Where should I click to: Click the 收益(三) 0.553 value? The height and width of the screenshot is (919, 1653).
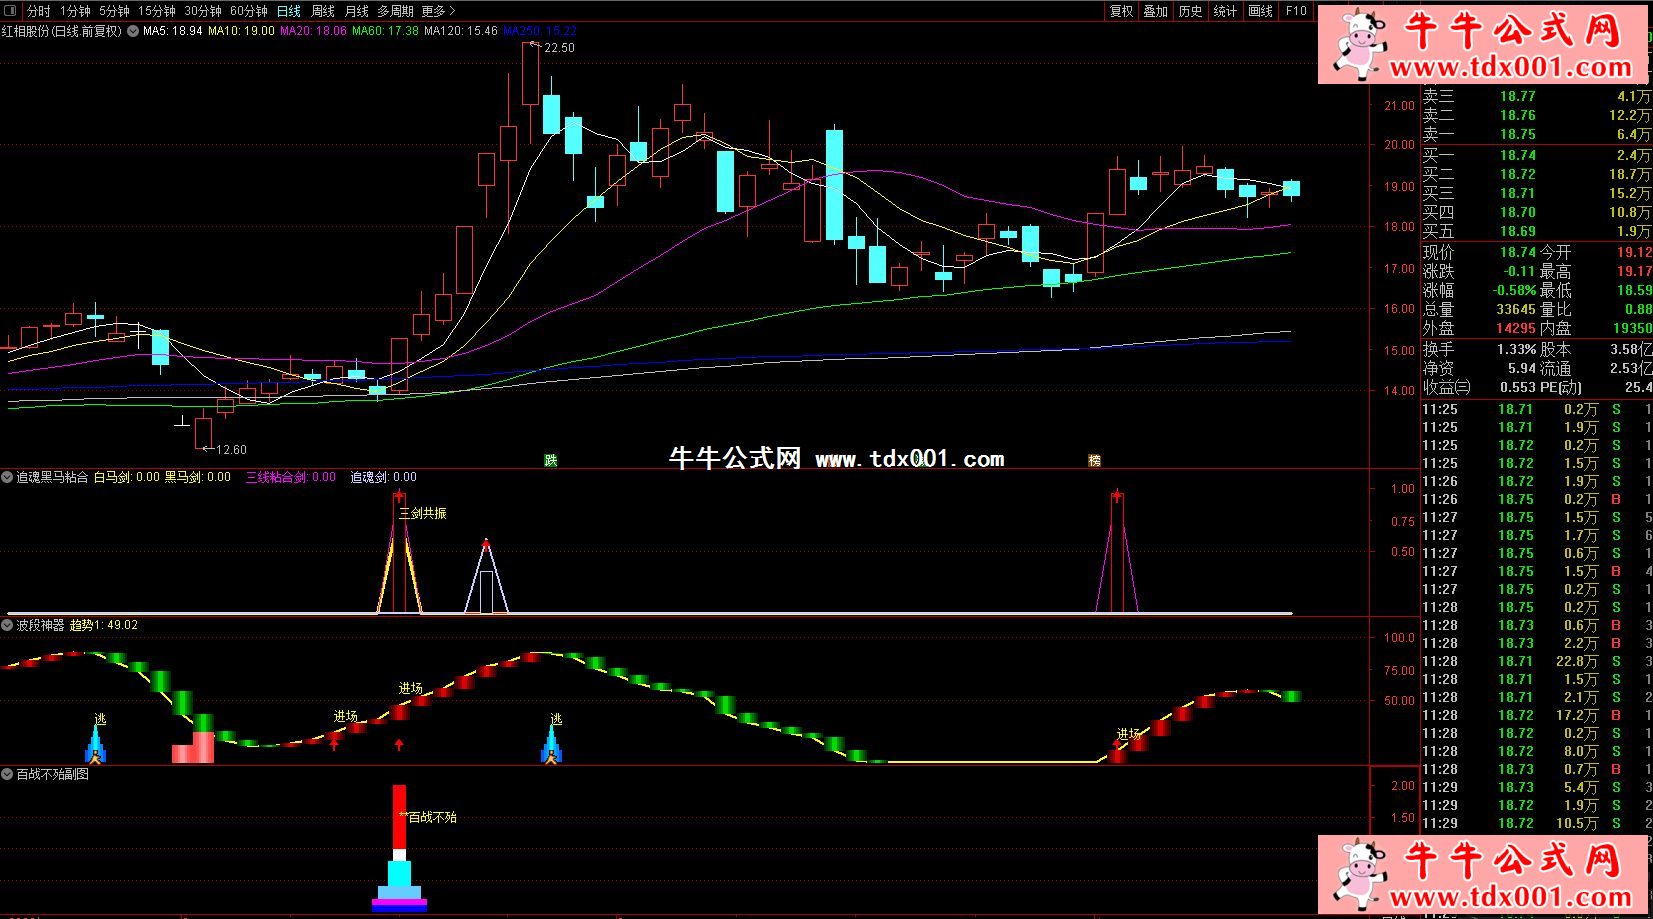point(1517,387)
